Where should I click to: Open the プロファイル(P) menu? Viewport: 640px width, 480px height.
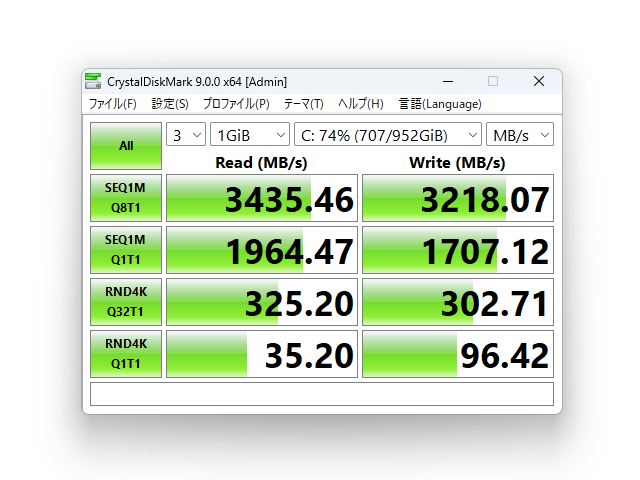pyautogui.click(x=236, y=104)
